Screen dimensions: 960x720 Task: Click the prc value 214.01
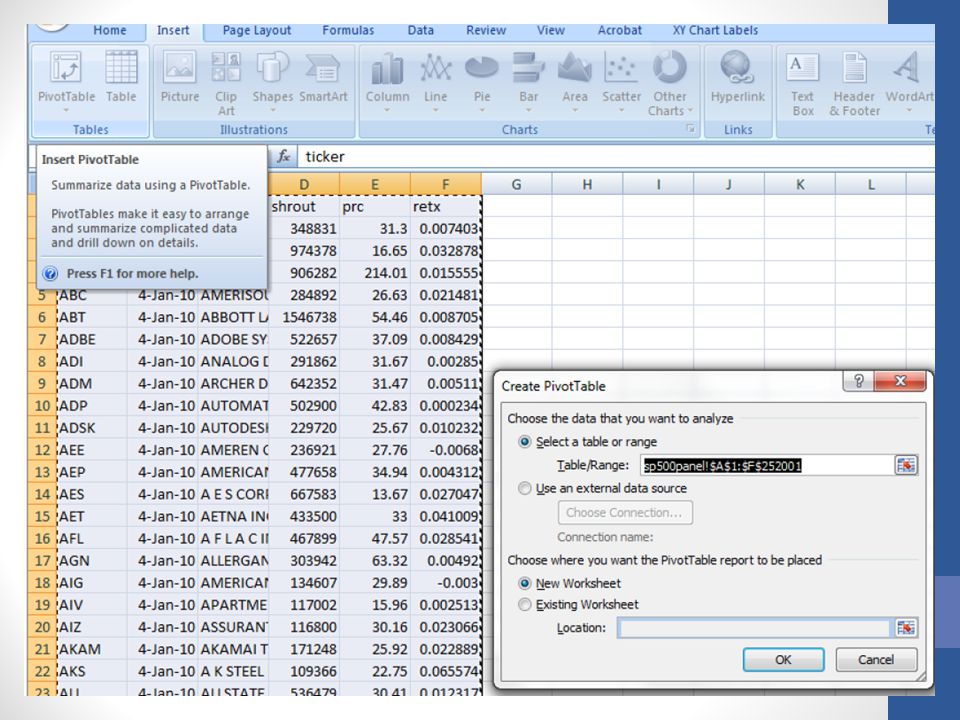(x=375, y=272)
